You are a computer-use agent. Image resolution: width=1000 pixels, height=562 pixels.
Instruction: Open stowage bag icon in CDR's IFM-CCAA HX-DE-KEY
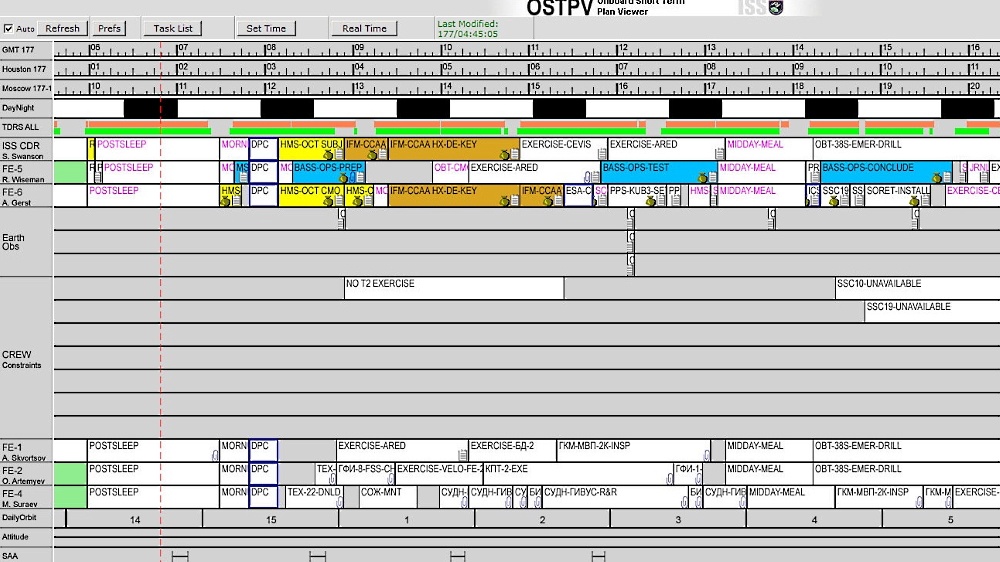coord(504,154)
